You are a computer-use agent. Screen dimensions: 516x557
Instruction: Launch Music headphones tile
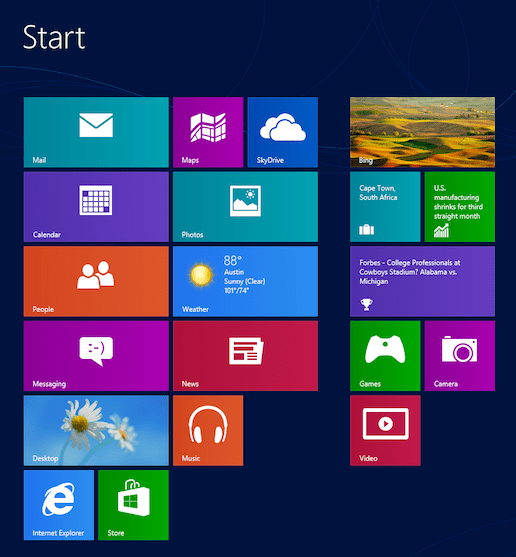[208, 431]
